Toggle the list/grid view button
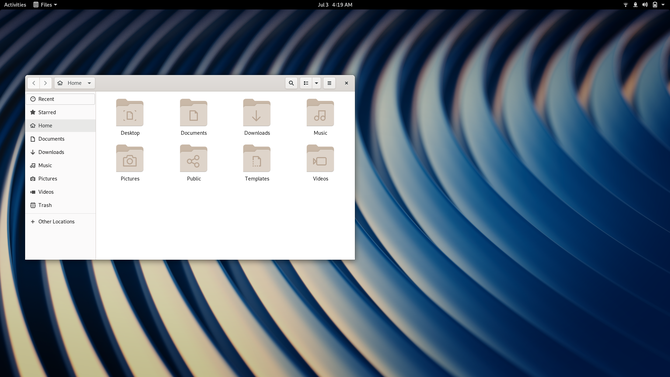This screenshot has height=377, width=670. tap(306, 83)
